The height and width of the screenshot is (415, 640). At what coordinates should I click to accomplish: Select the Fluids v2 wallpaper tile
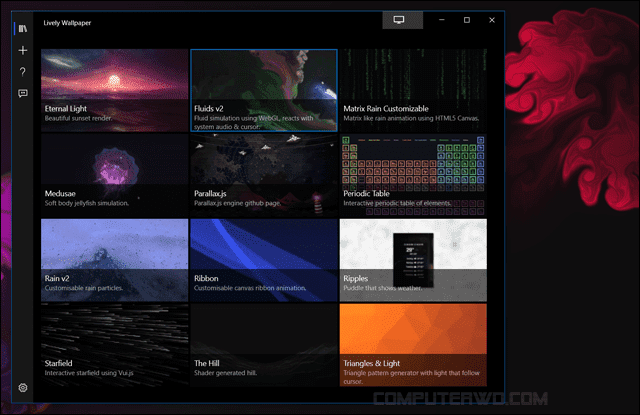pos(264,90)
